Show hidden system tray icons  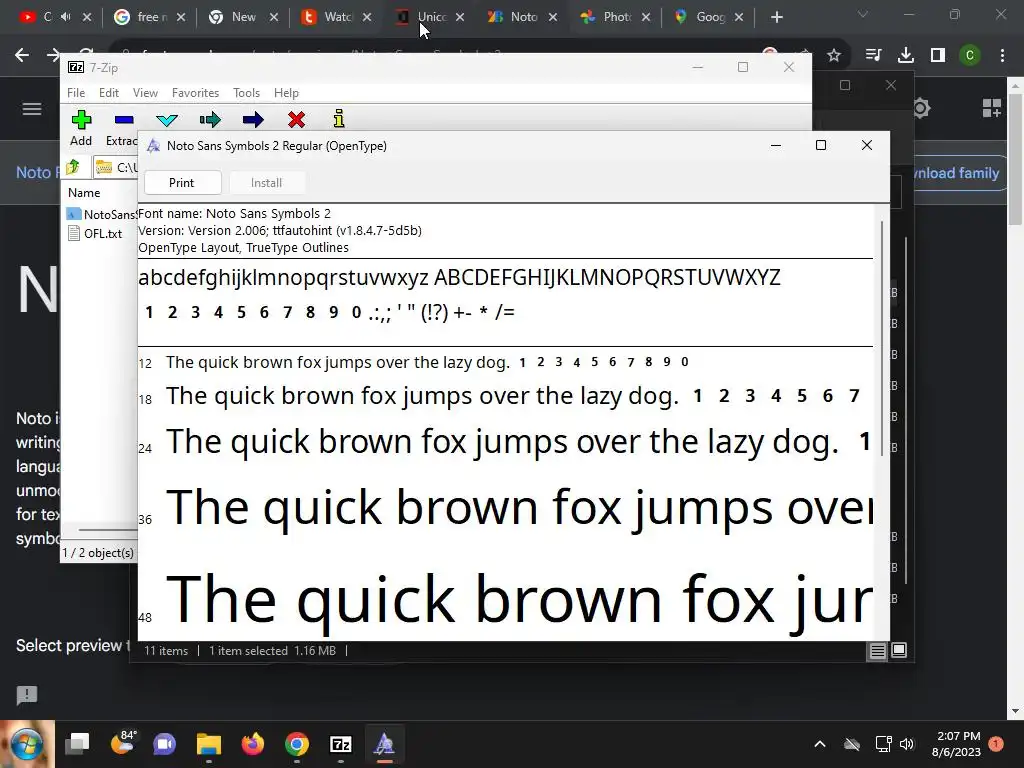820,744
